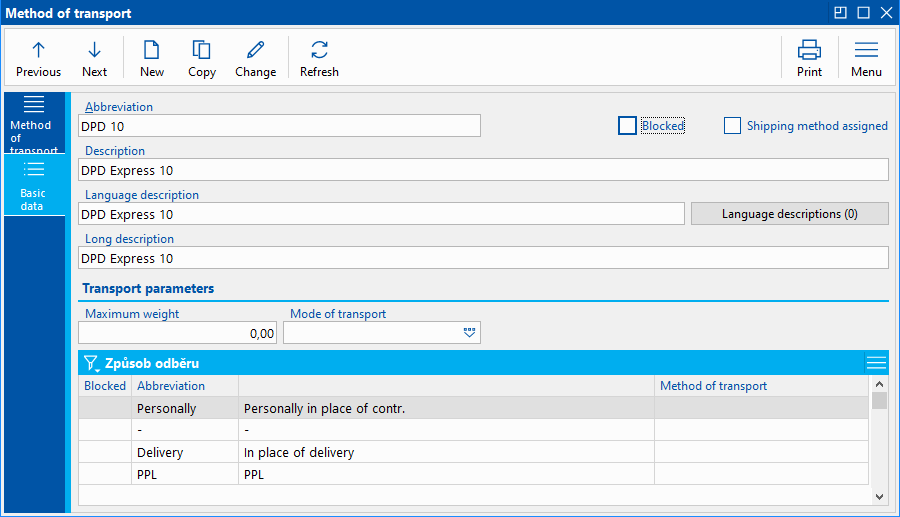Image resolution: width=900 pixels, height=517 pixels.
Task: Print the method of transport
Action: (809, 59)
